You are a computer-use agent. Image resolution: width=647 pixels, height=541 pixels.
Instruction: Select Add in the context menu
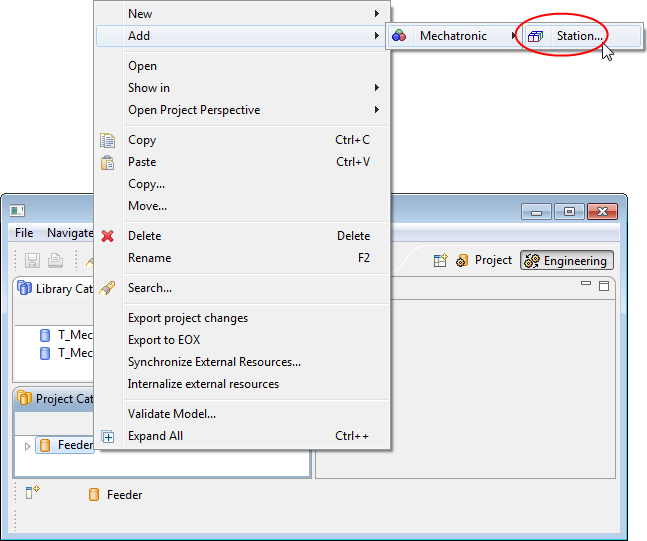tap(243, 36)
